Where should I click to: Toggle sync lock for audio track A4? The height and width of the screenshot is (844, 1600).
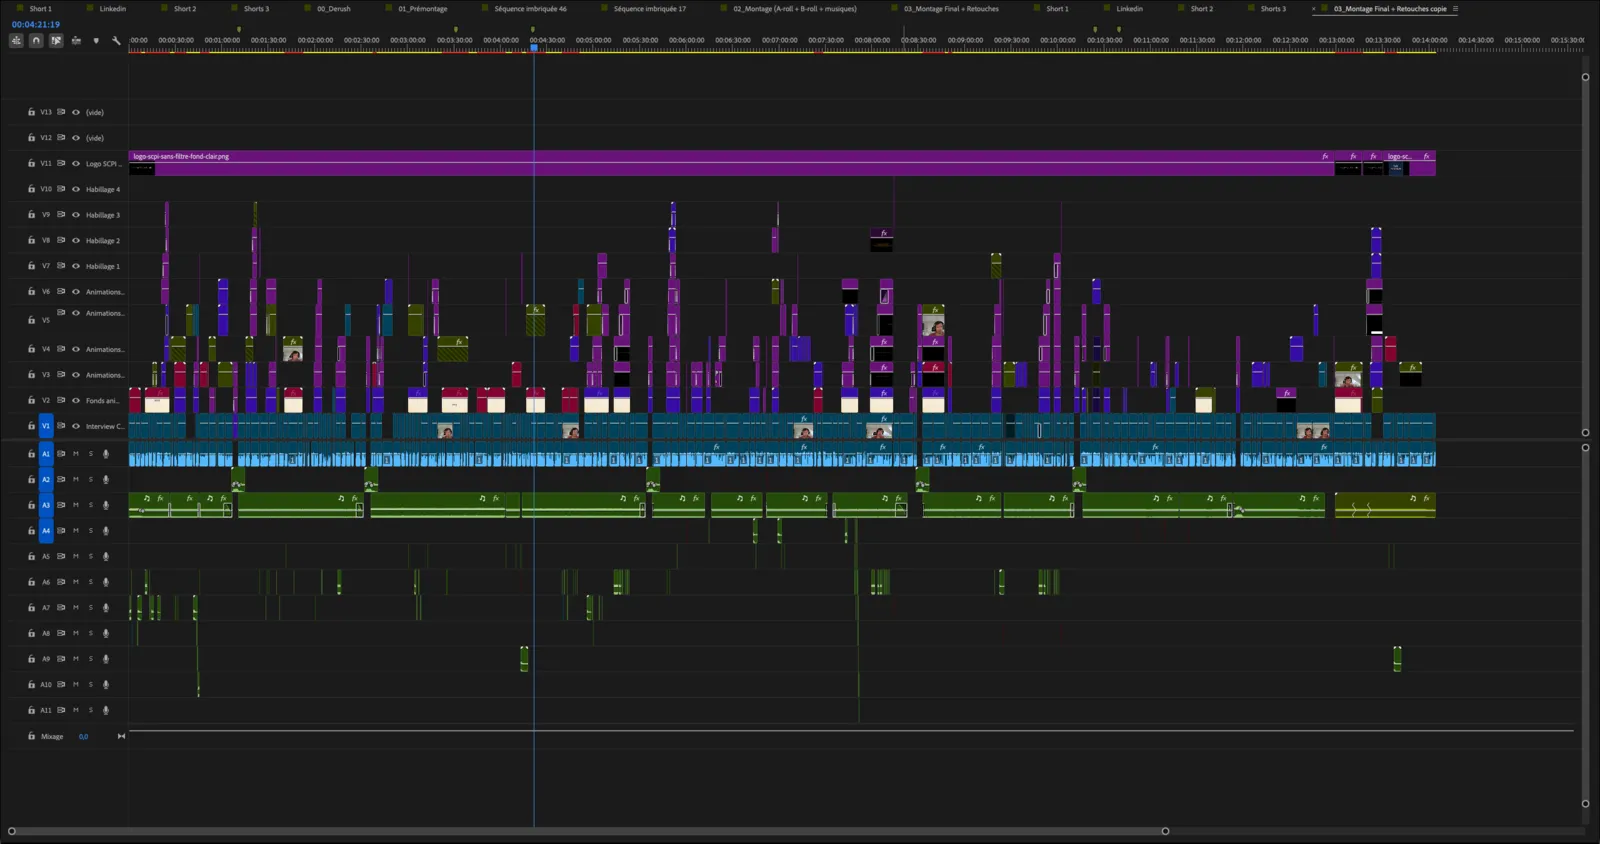[x=61, y=531]
